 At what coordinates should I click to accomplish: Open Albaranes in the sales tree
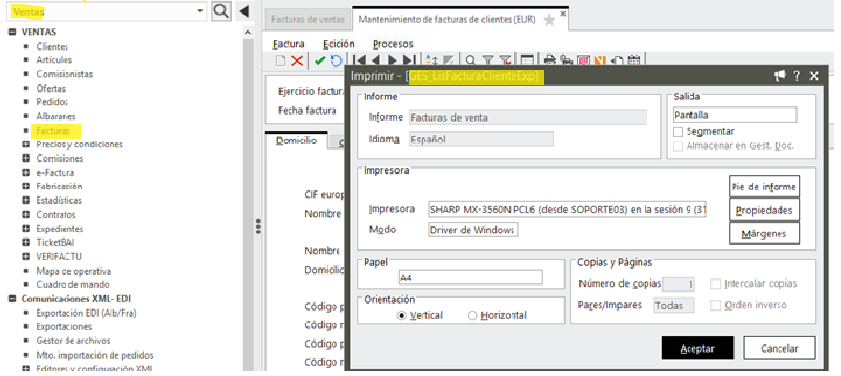pos(56,116)
